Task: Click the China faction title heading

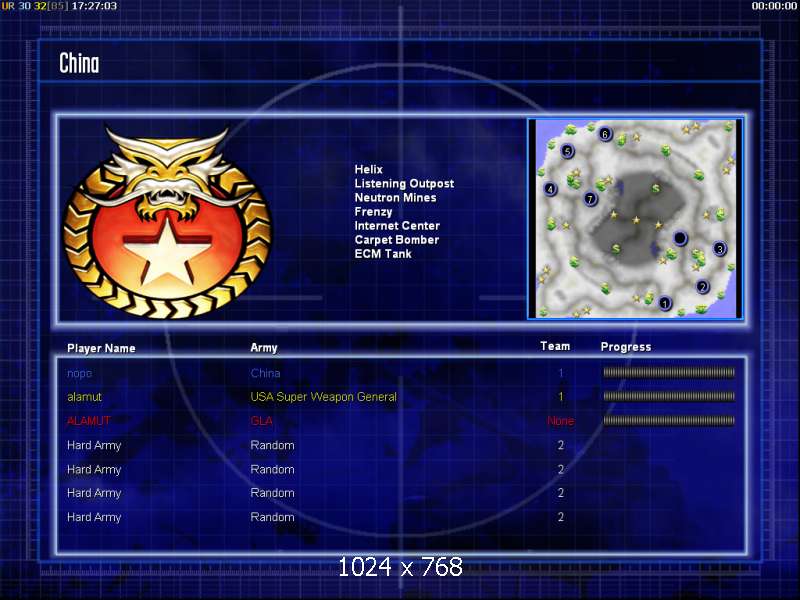Action: pos(79,63)
